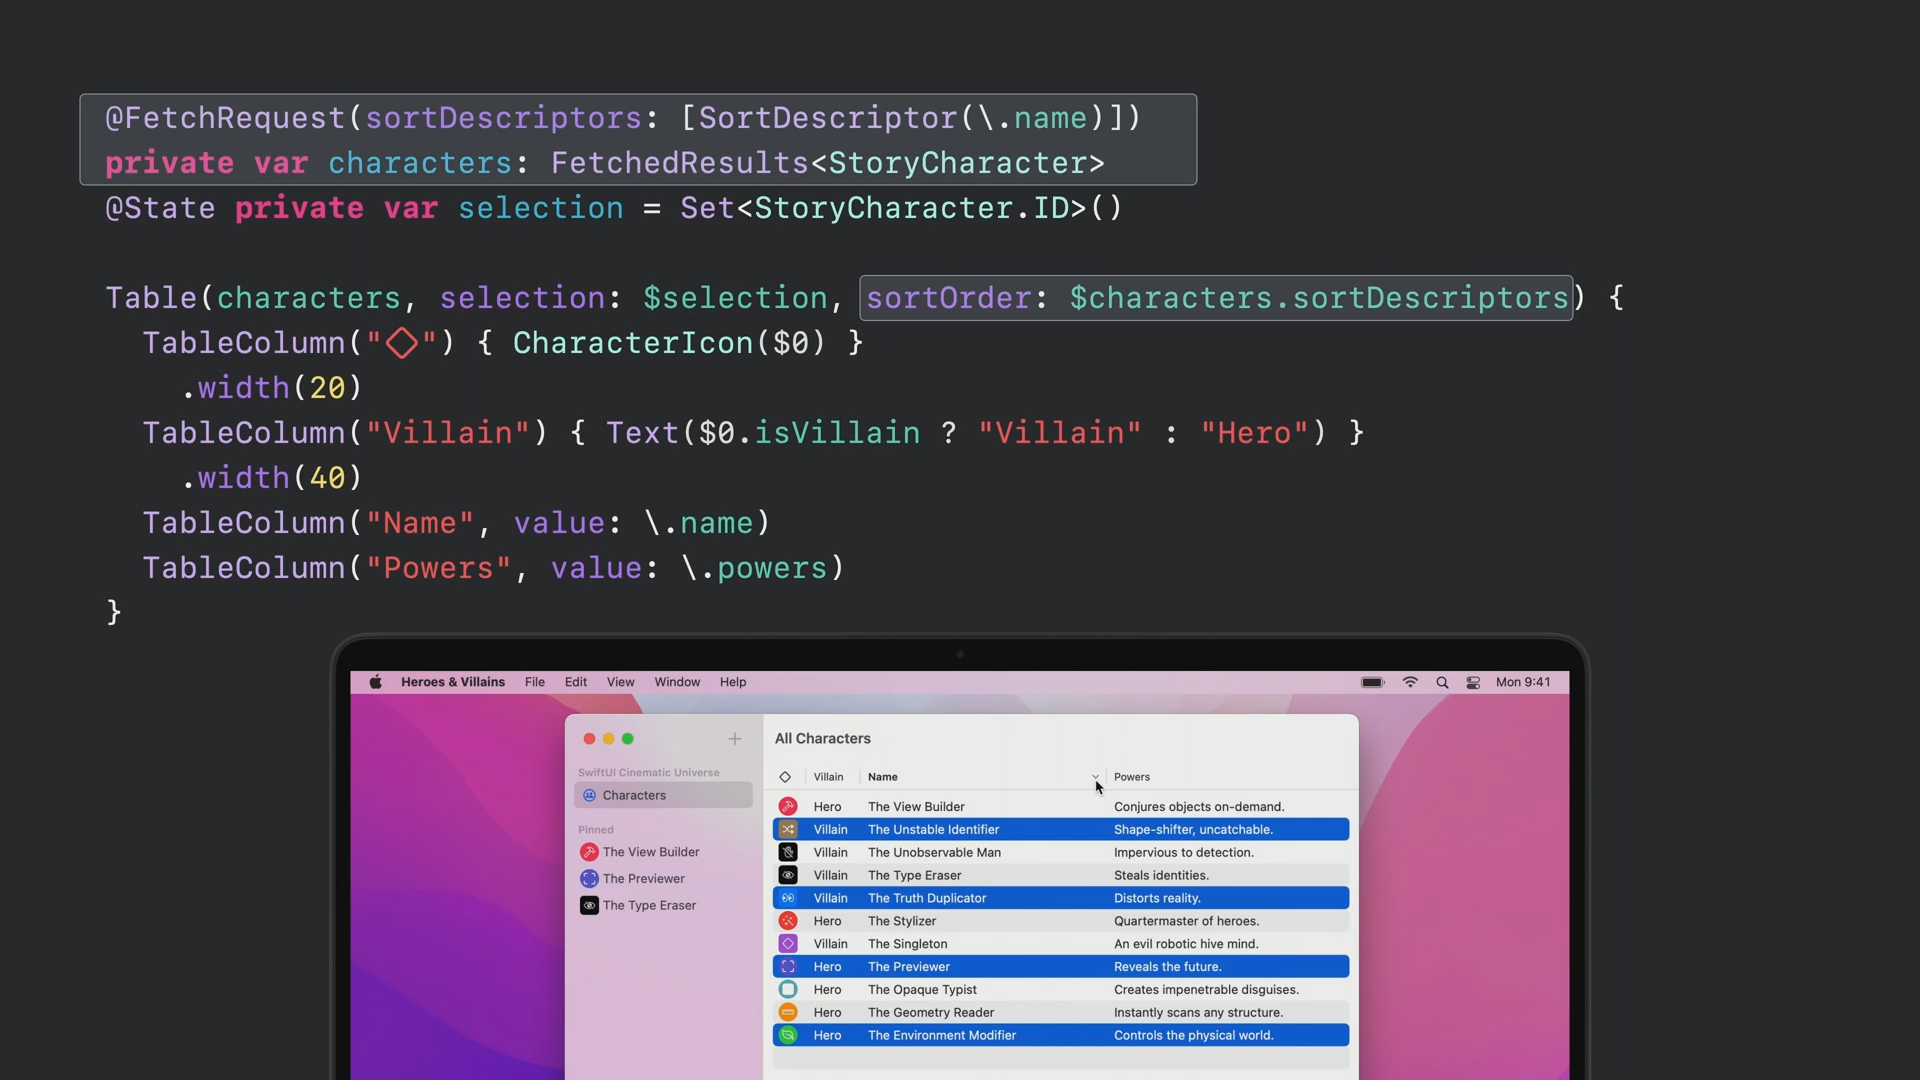Click the diamond icon column header
Screen dimensions: 1920x1080
pyautogui.click(x=785, y=777)
